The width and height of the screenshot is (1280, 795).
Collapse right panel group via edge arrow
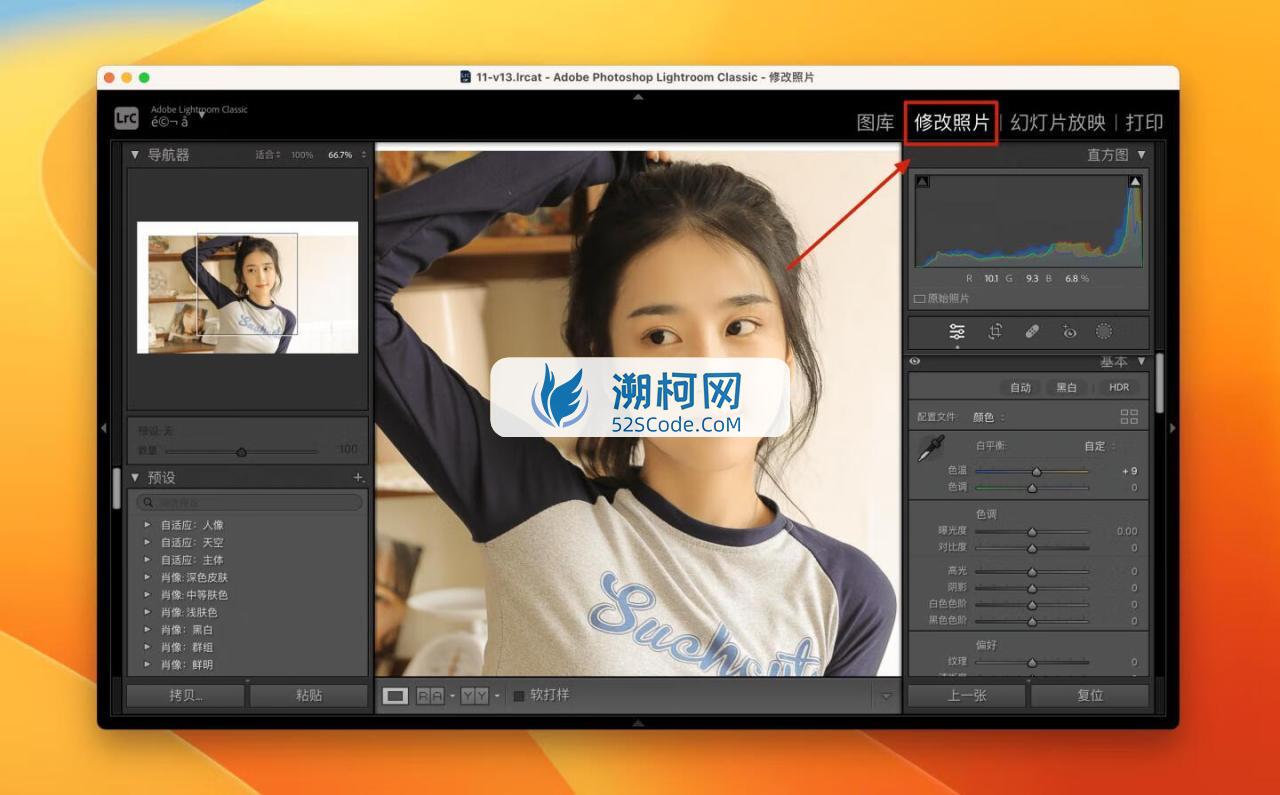coord(1173,428)
